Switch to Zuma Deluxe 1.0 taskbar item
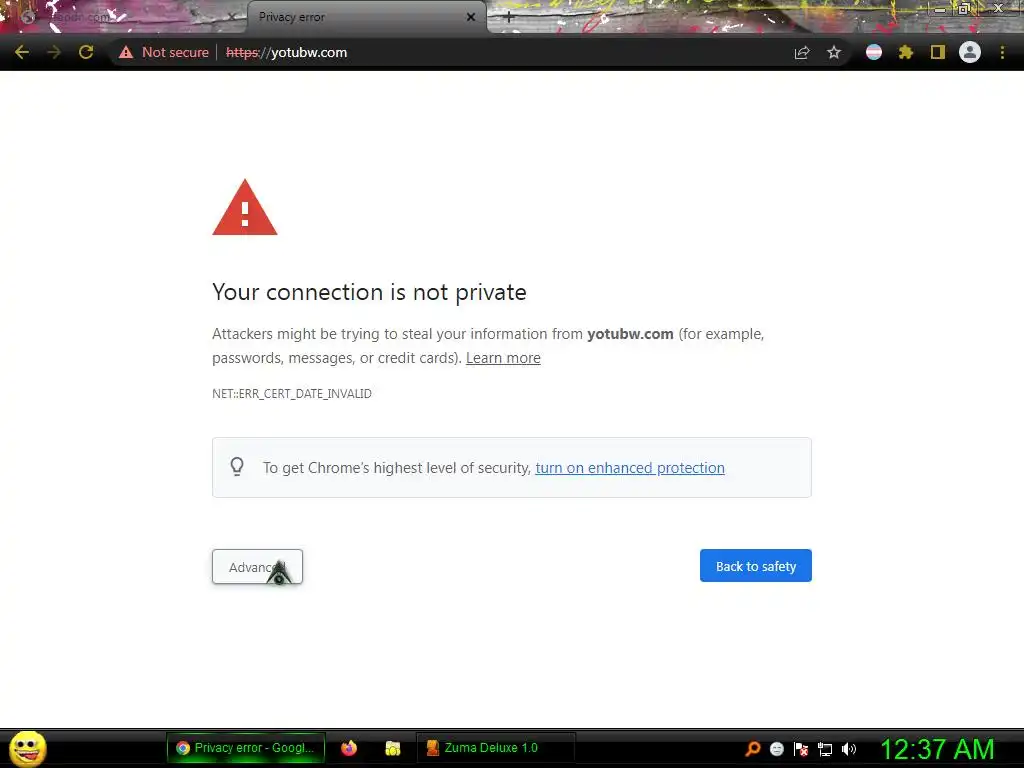The height and width of the screenshot is (768, 1024). [496, 748]
